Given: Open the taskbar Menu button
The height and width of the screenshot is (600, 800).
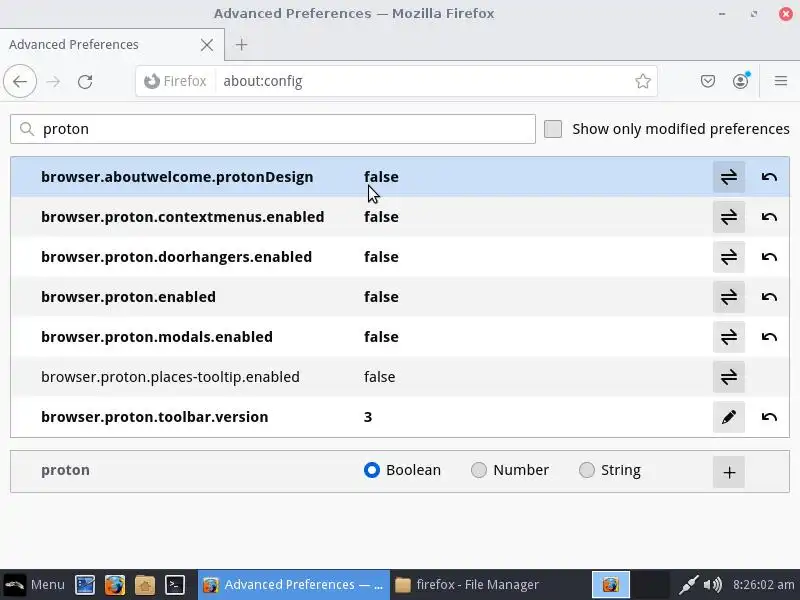Looking at the screenshot, I should coord(35,585).
